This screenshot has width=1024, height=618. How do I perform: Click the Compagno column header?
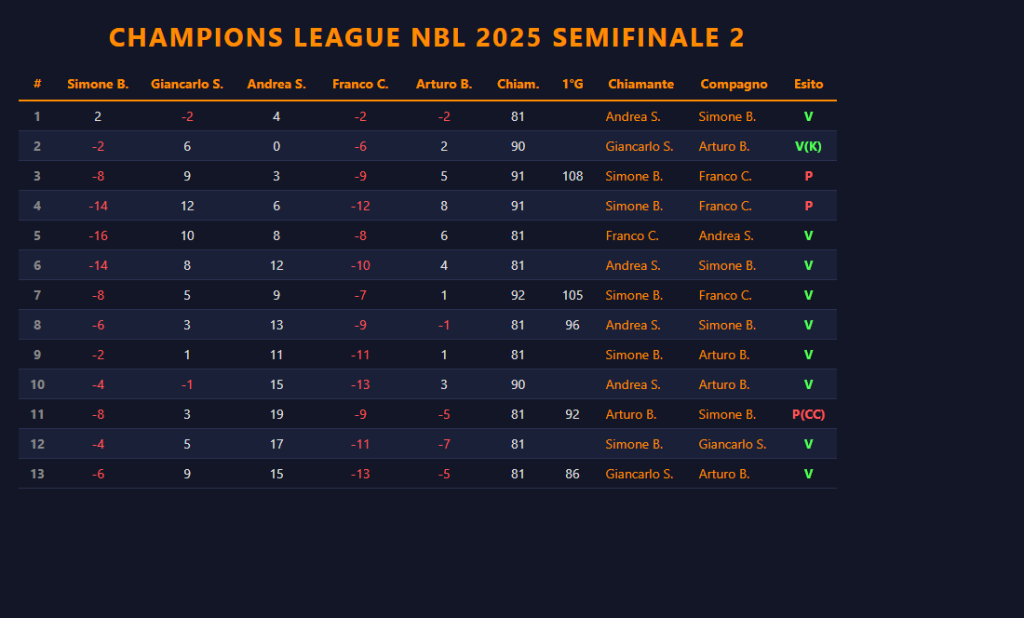tap(734, 84)
